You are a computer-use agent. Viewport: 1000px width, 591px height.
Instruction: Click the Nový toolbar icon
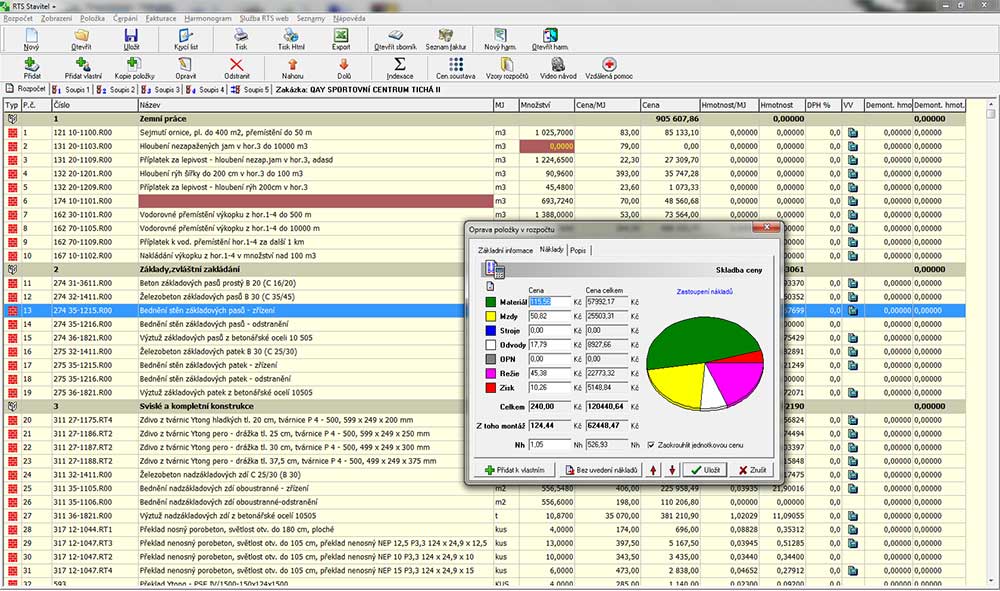(x=31, y=35)
